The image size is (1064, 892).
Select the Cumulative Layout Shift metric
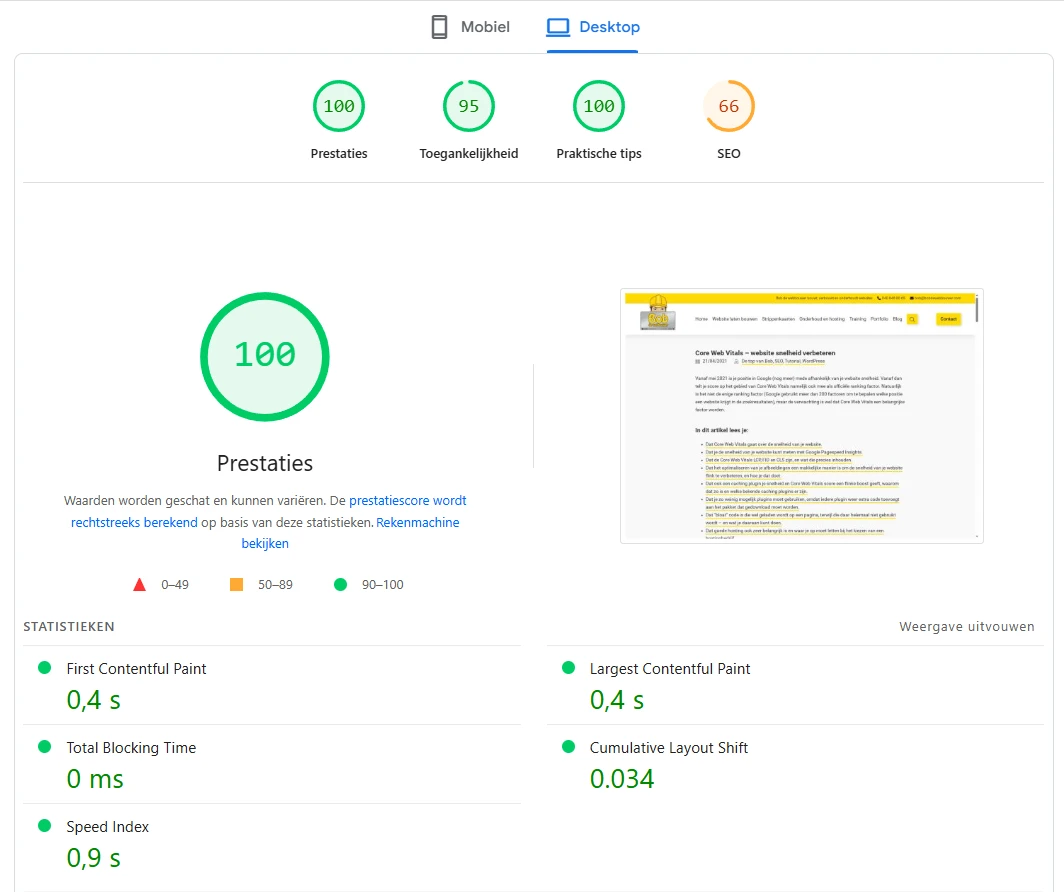point(668,748)
